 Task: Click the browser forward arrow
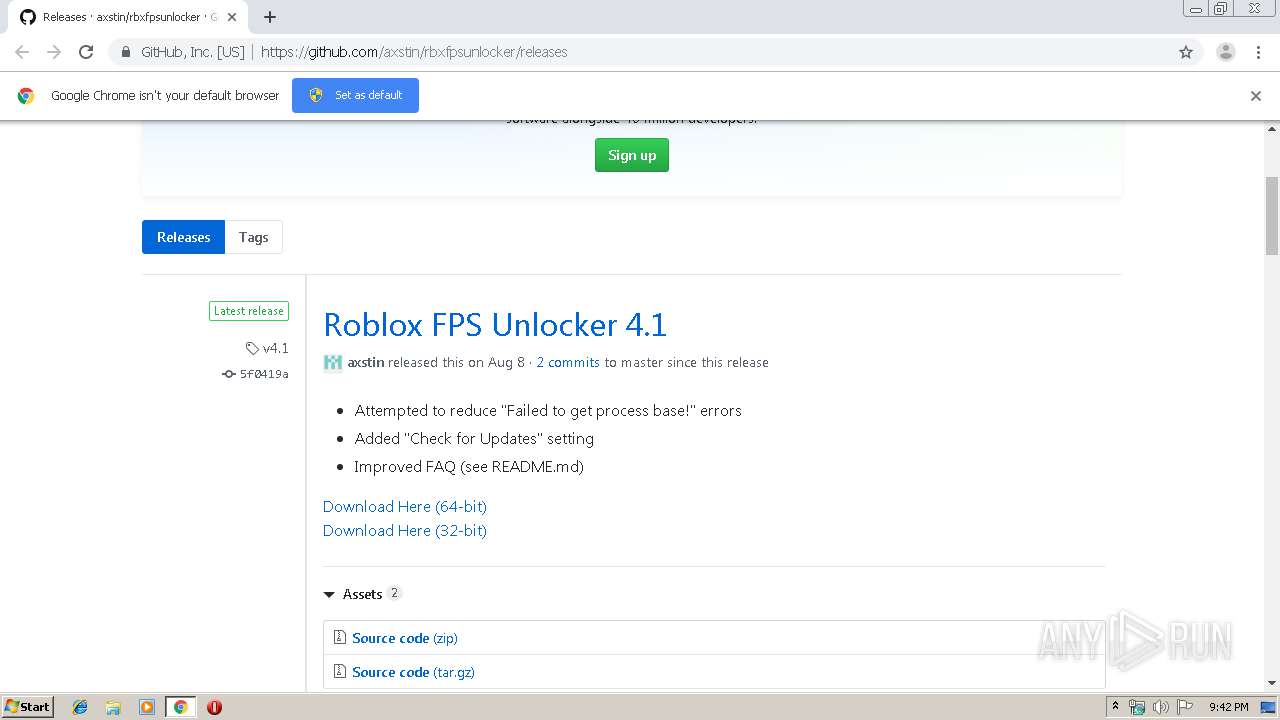(54, 52)
